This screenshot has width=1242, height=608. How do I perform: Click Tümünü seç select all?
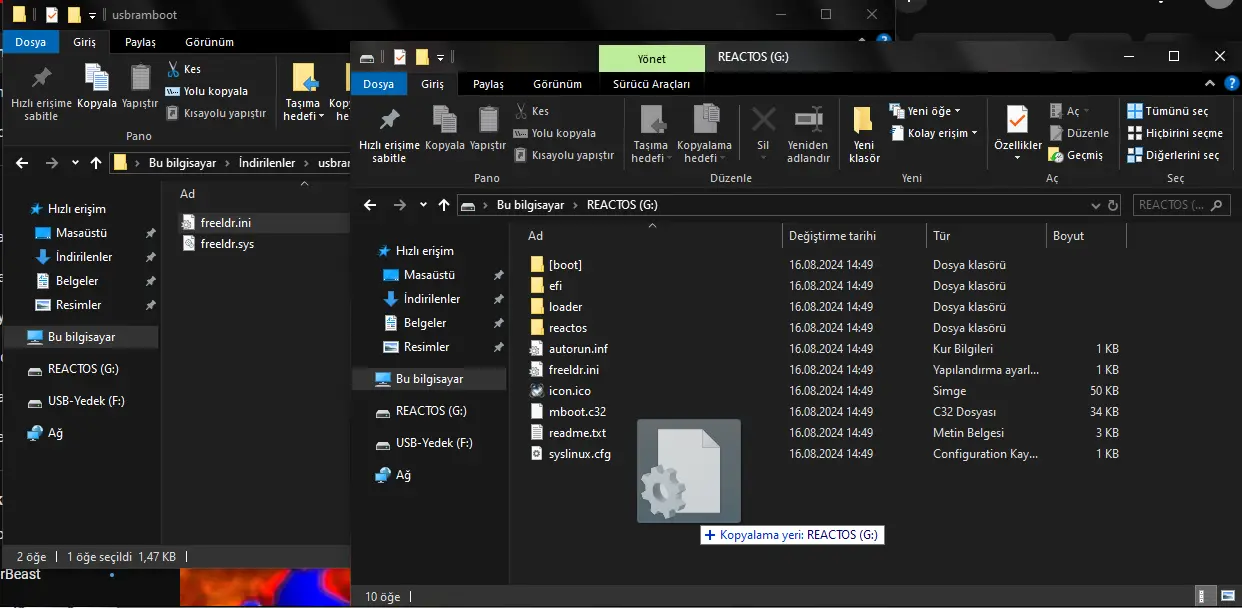1167,111
